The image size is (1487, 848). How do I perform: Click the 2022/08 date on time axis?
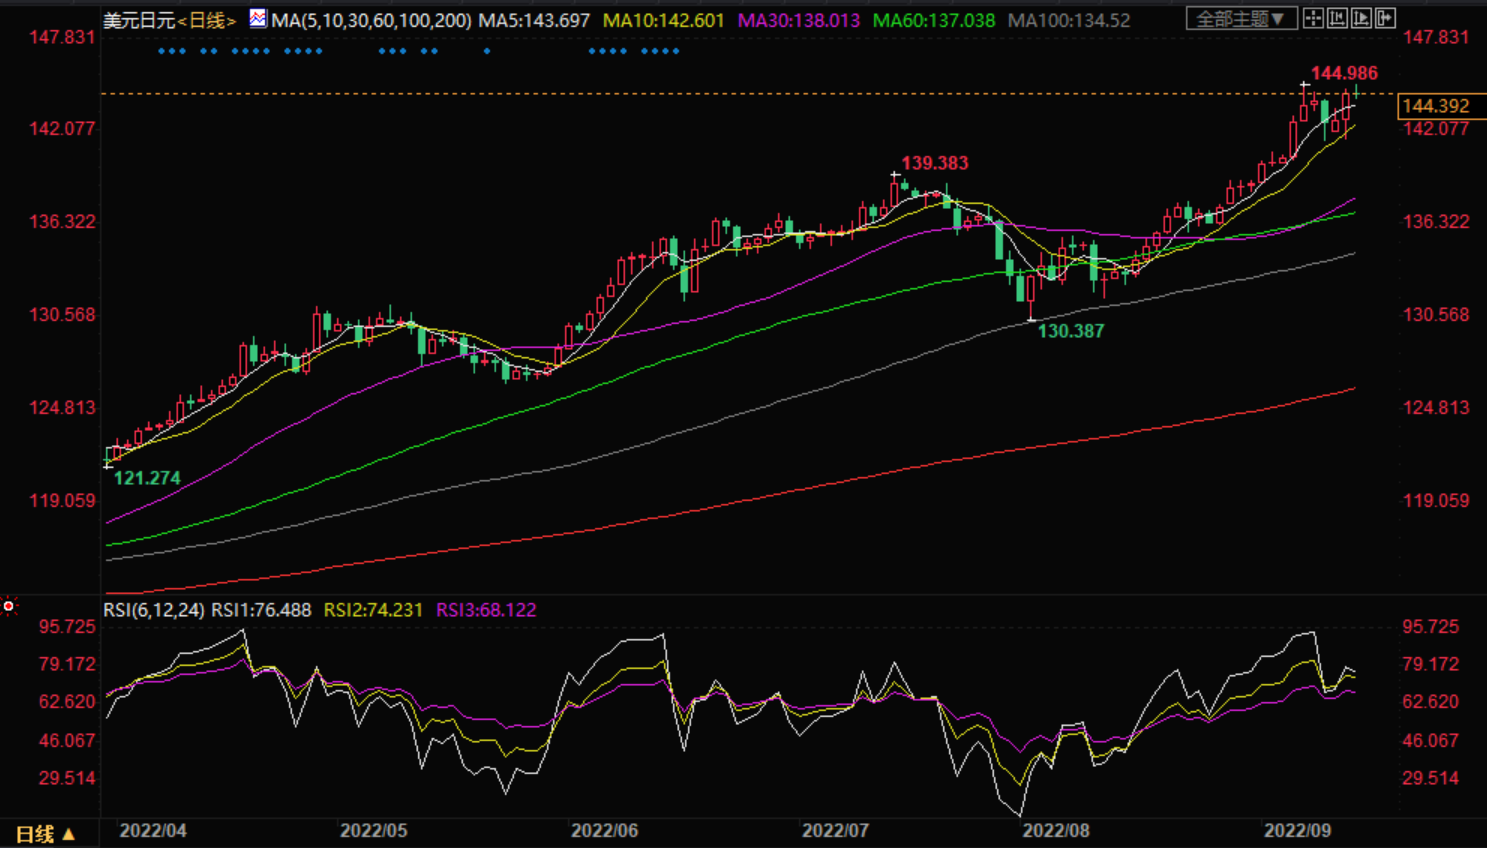1056,831
